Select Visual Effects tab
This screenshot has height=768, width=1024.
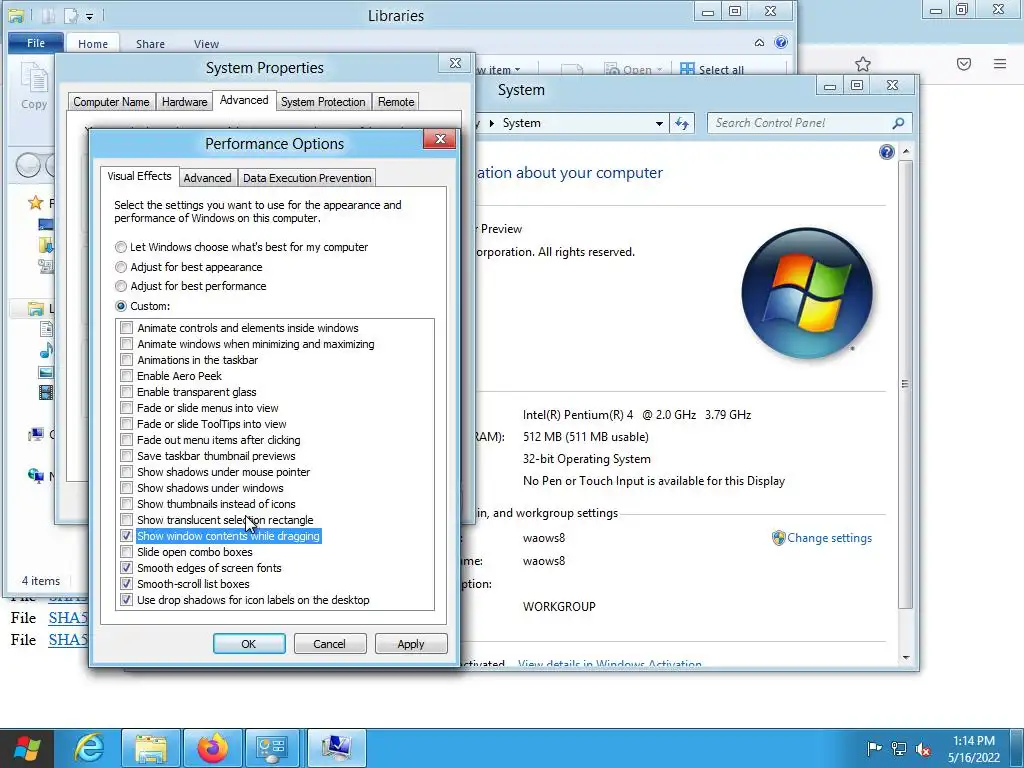(139, 176)
